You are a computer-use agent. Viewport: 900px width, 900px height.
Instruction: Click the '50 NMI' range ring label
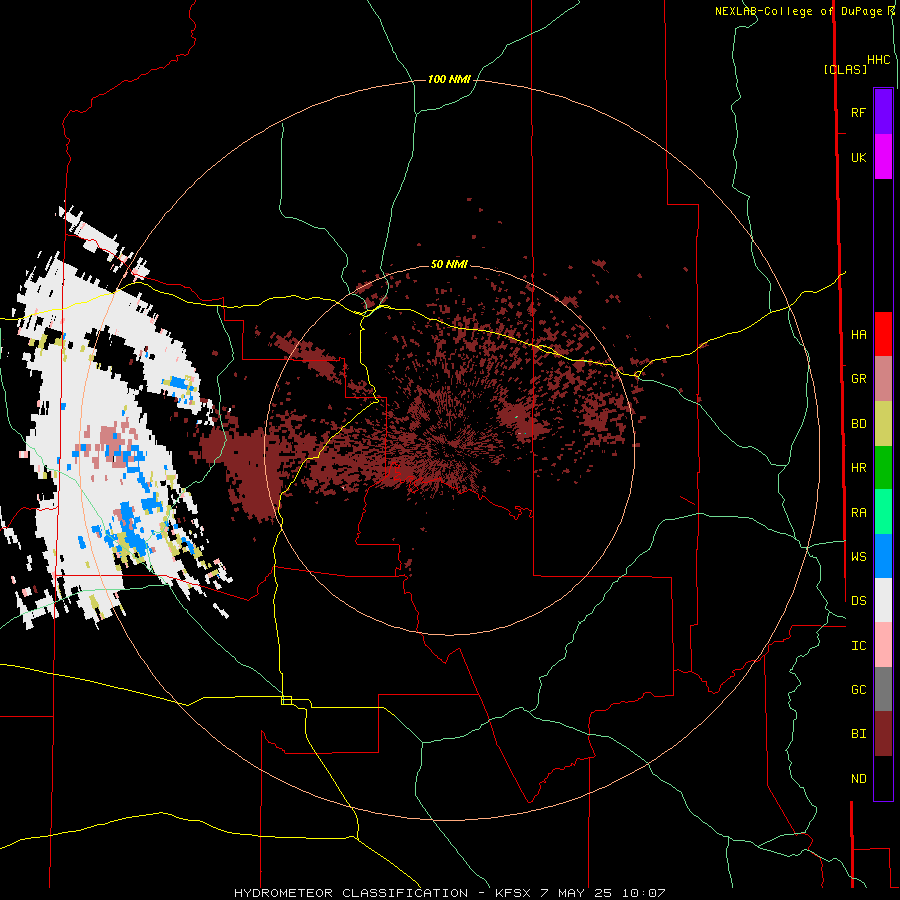(x=449, y=264)
